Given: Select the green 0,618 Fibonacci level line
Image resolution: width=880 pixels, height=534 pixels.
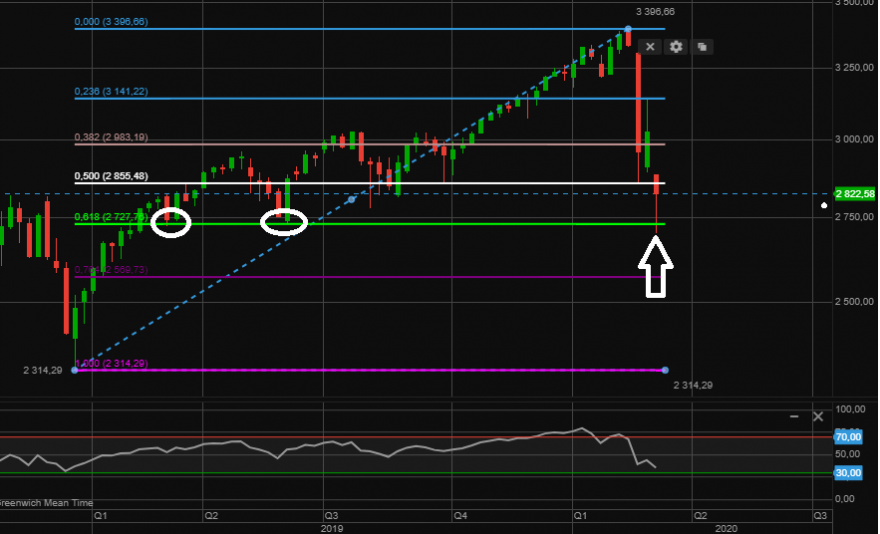Looking at the screenshot, I should pyautogui.click(x=370, y=224).
